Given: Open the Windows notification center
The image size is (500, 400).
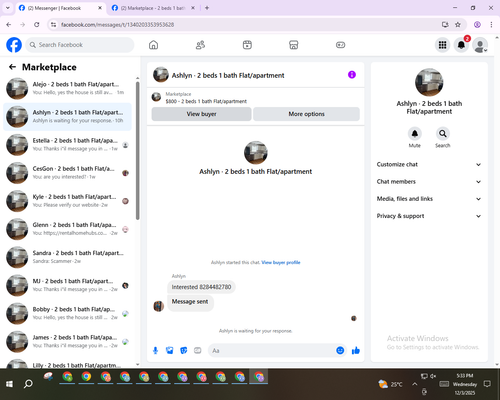Looking at the screenshot, I should [x=487, y=384].
